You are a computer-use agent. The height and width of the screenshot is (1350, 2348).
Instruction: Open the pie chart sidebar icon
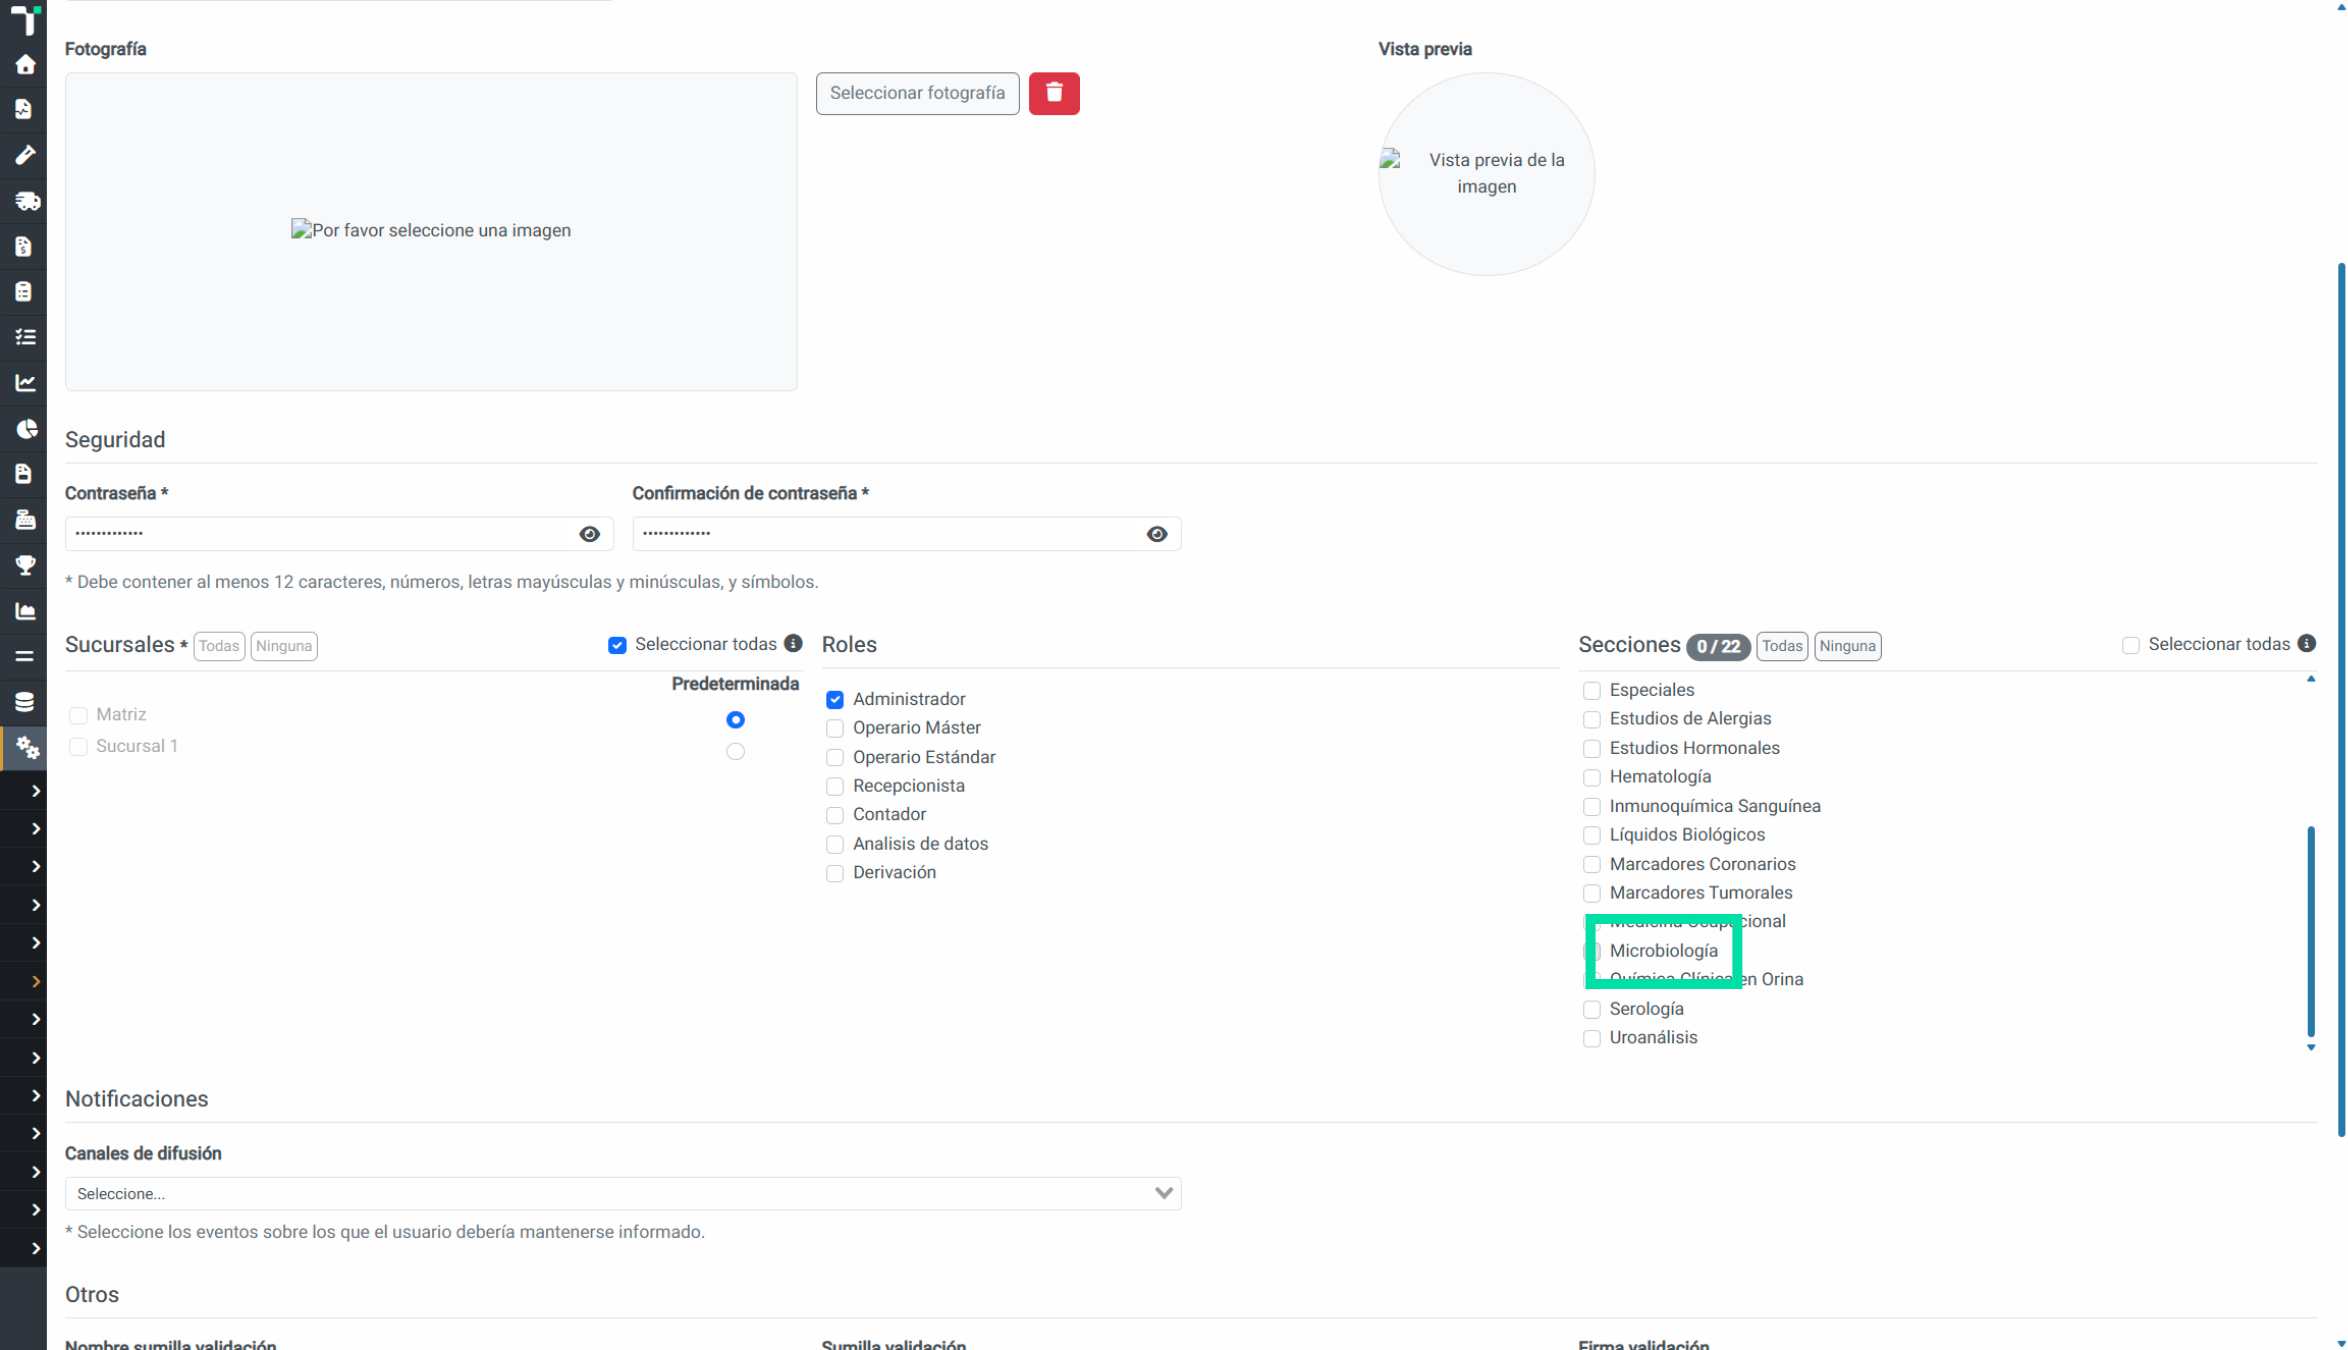[x=25, y=428]
